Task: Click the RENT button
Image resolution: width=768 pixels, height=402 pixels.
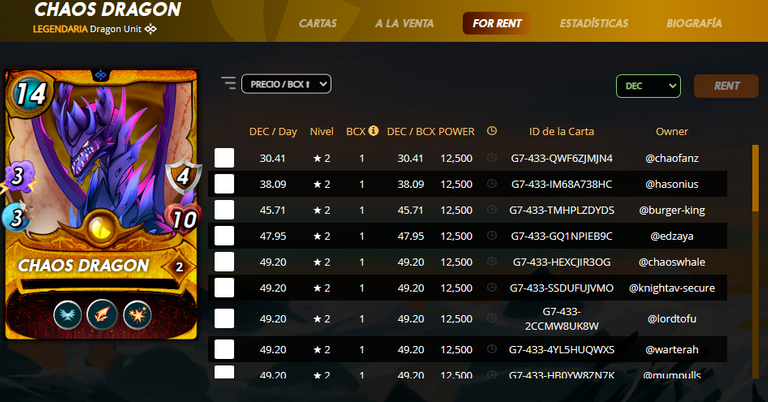Action: 726,86
